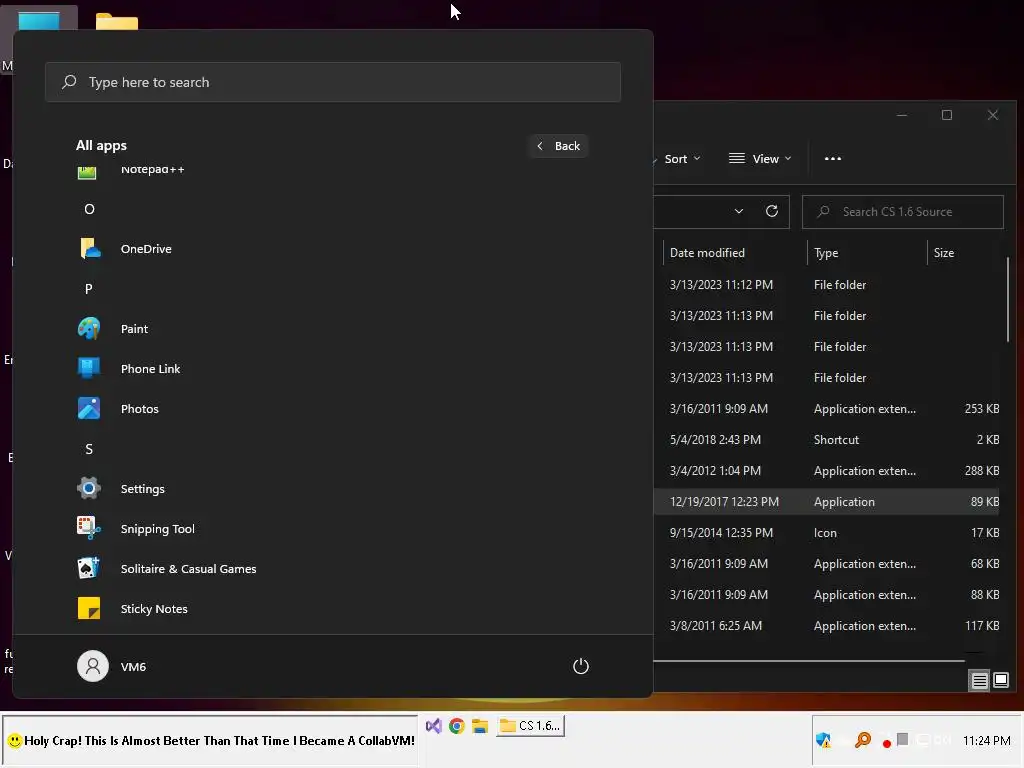1024x768 pixels.
Task: Select the Application row dated 12/19/2017
Action: [826, 502]
